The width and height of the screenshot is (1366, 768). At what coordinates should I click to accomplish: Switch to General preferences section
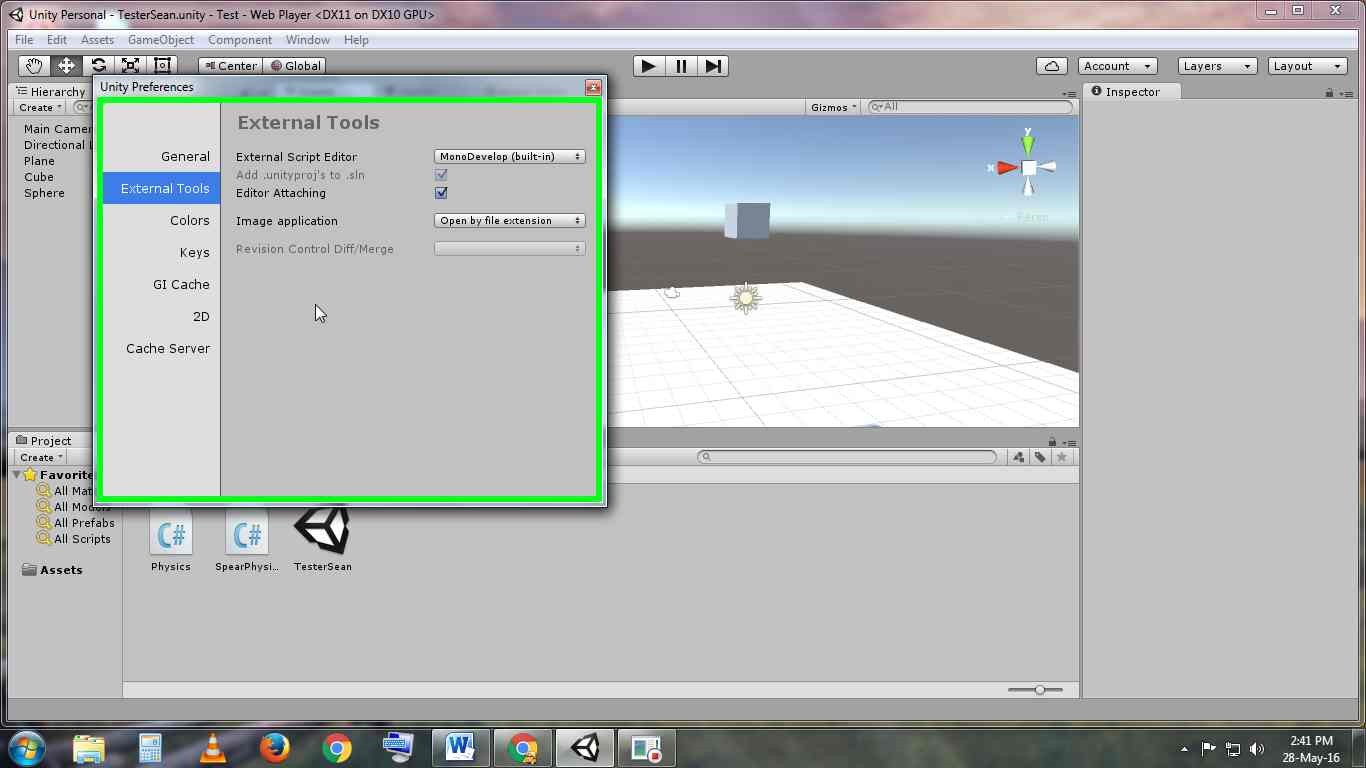[x=161, y=157]
